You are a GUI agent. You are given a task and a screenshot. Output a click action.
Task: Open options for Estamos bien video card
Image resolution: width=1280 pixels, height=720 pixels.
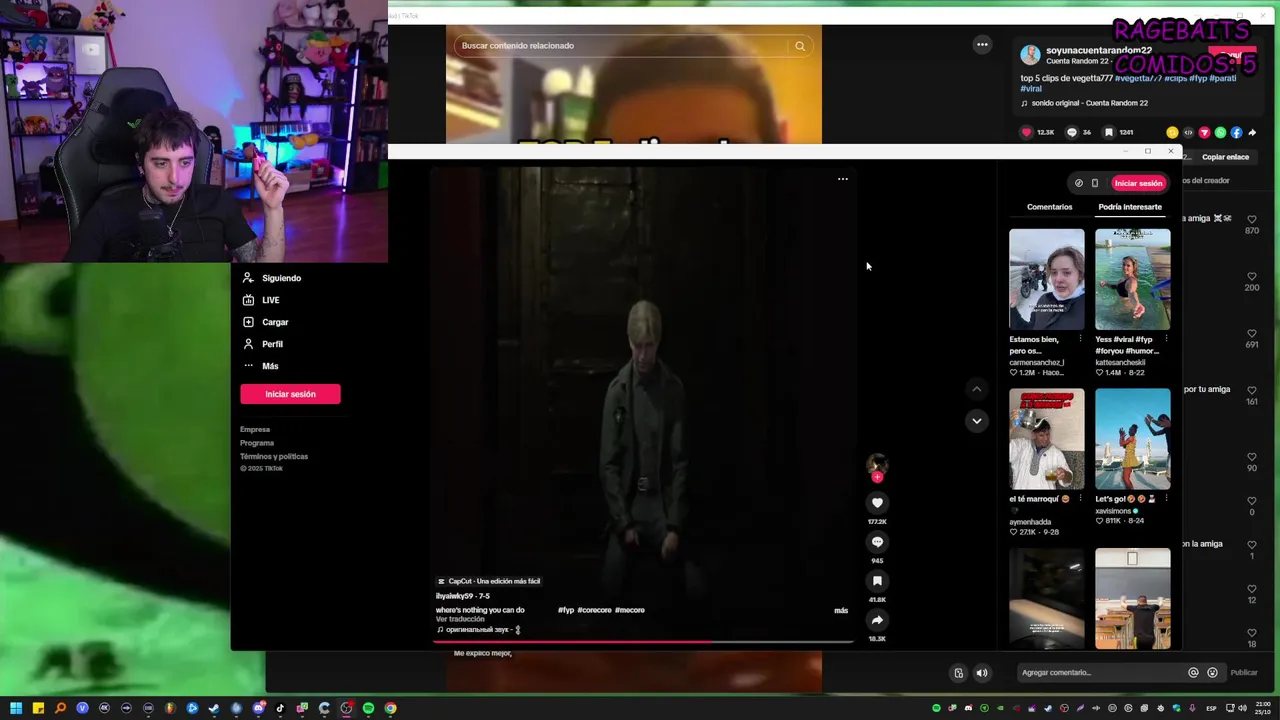(1080, 339)
